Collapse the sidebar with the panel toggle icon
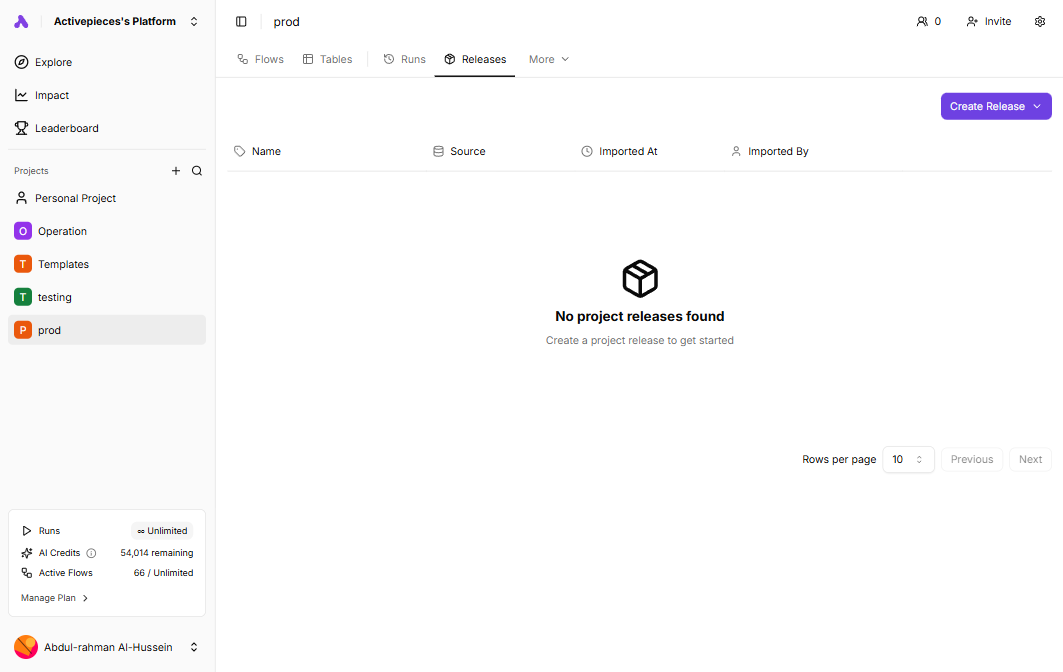This screenshot has height=672, width=1063. (241, 21)
